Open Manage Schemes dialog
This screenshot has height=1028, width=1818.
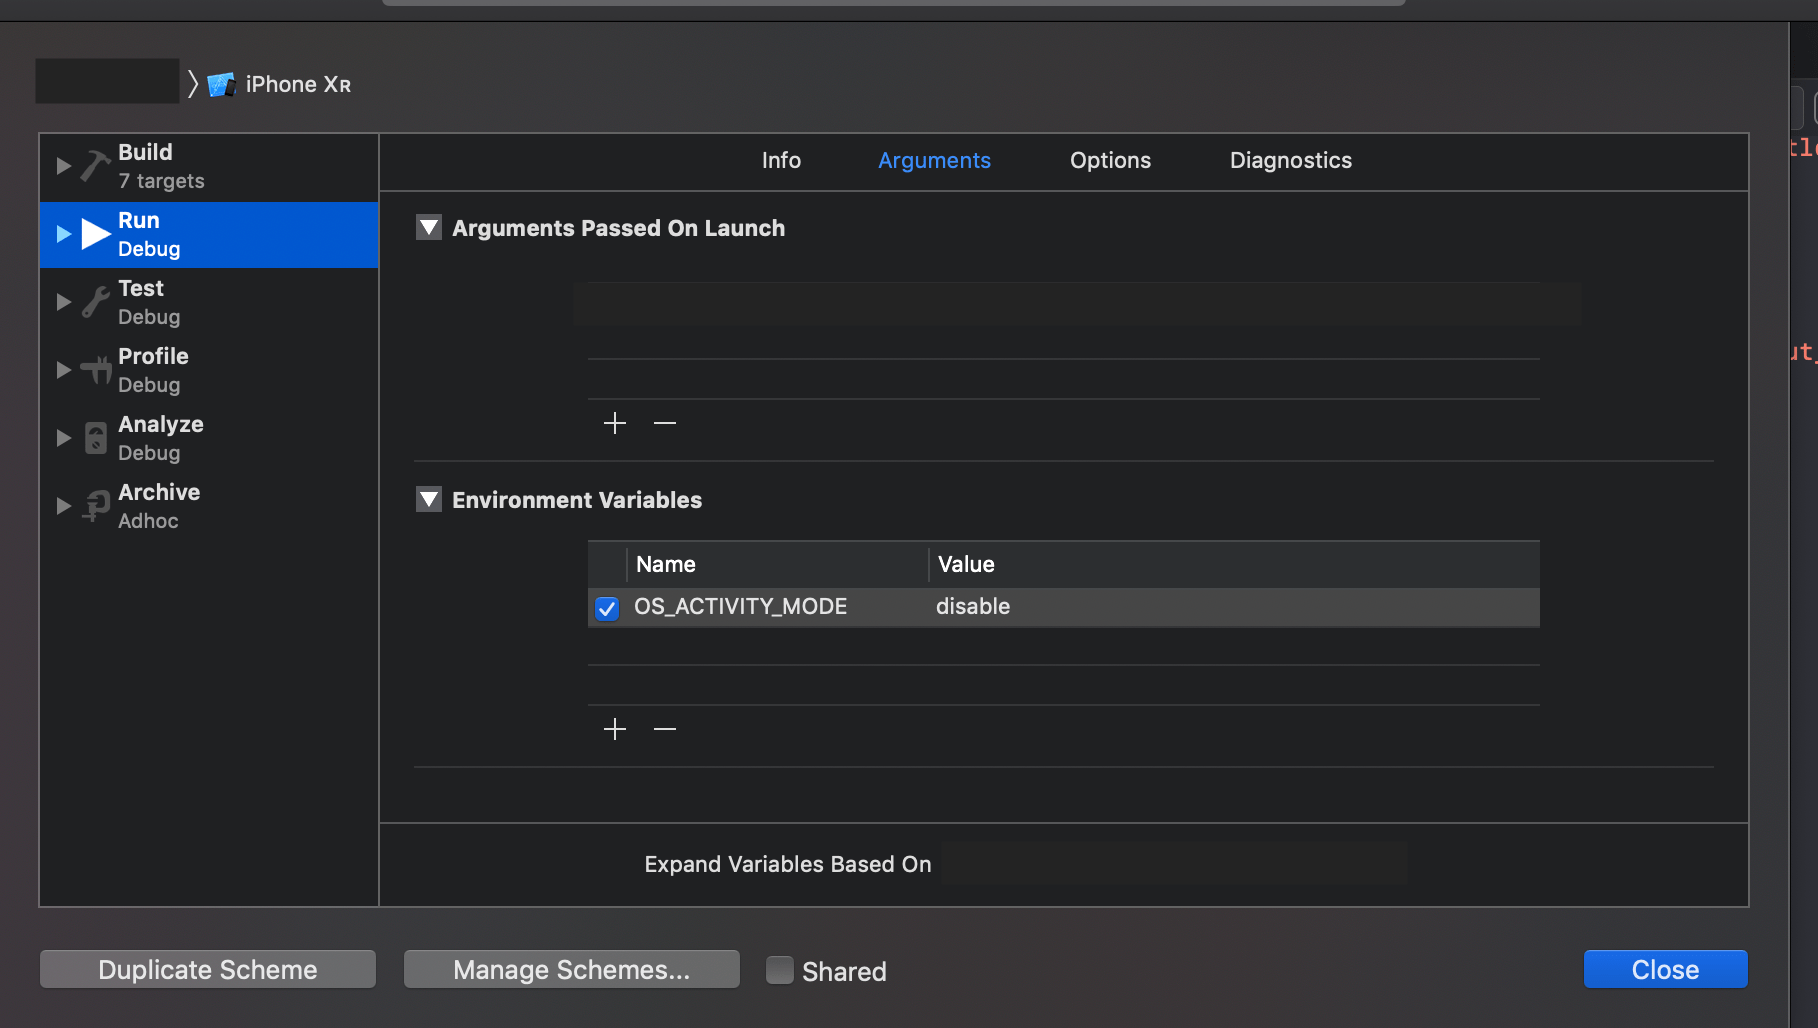pos(571,969)
